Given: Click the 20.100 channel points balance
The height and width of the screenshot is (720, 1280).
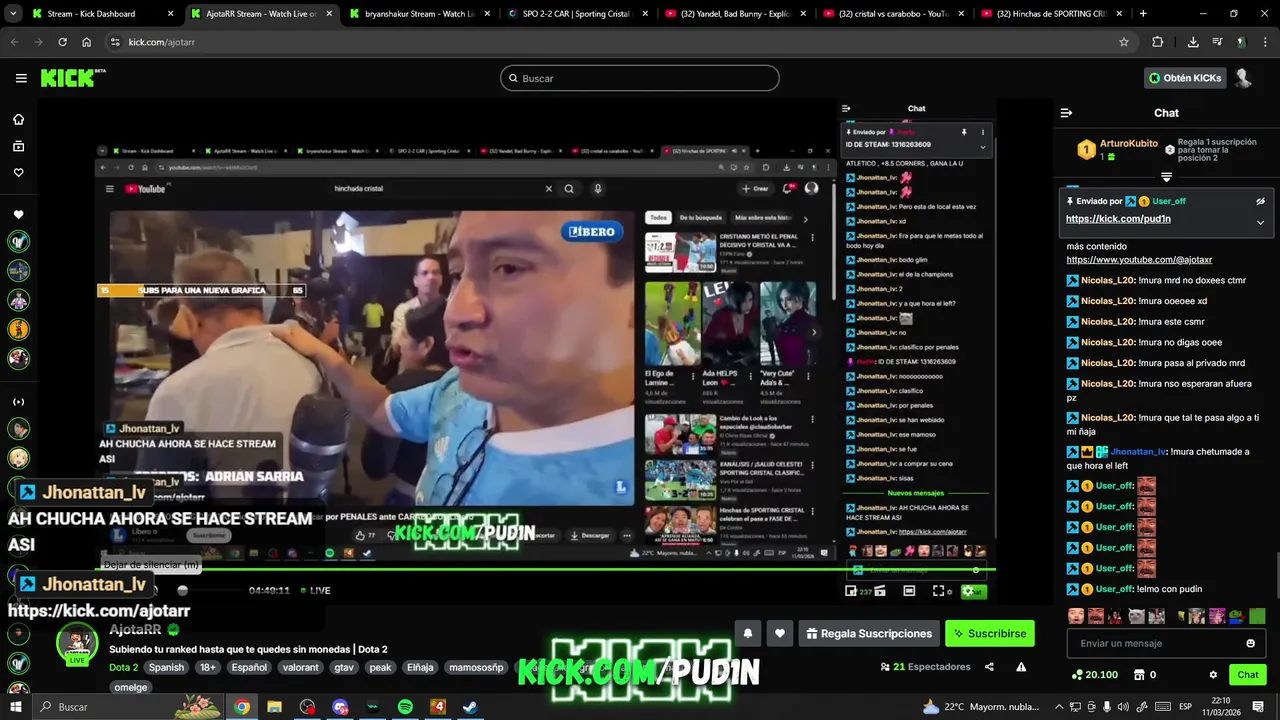Looking at the screenshot, I should click(1094, 675).
